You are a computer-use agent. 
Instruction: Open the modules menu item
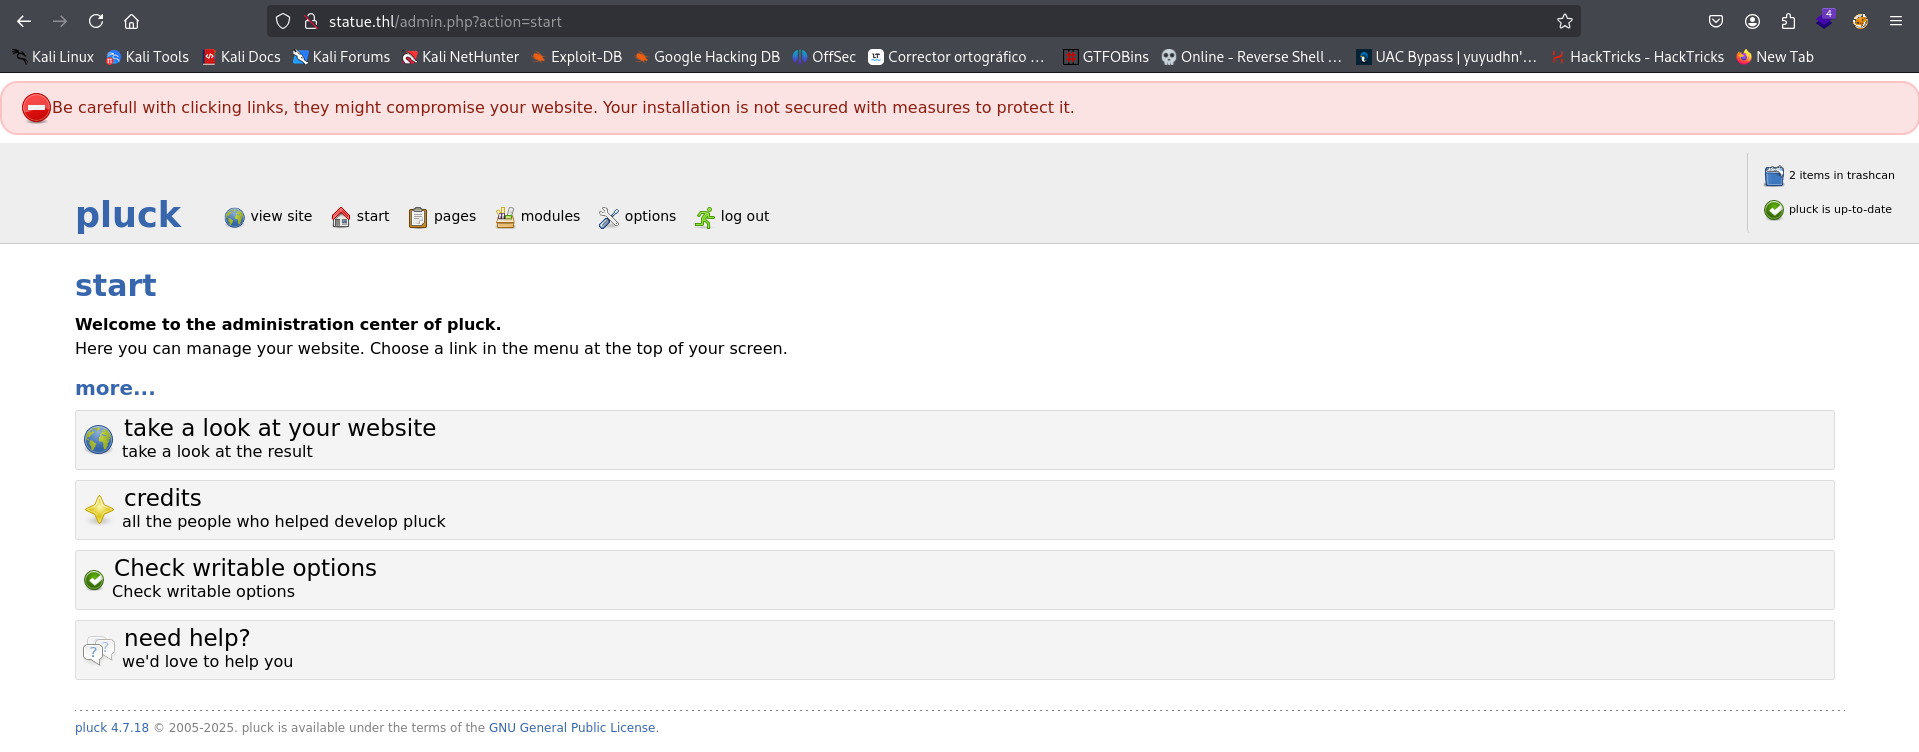click(550, 216)
